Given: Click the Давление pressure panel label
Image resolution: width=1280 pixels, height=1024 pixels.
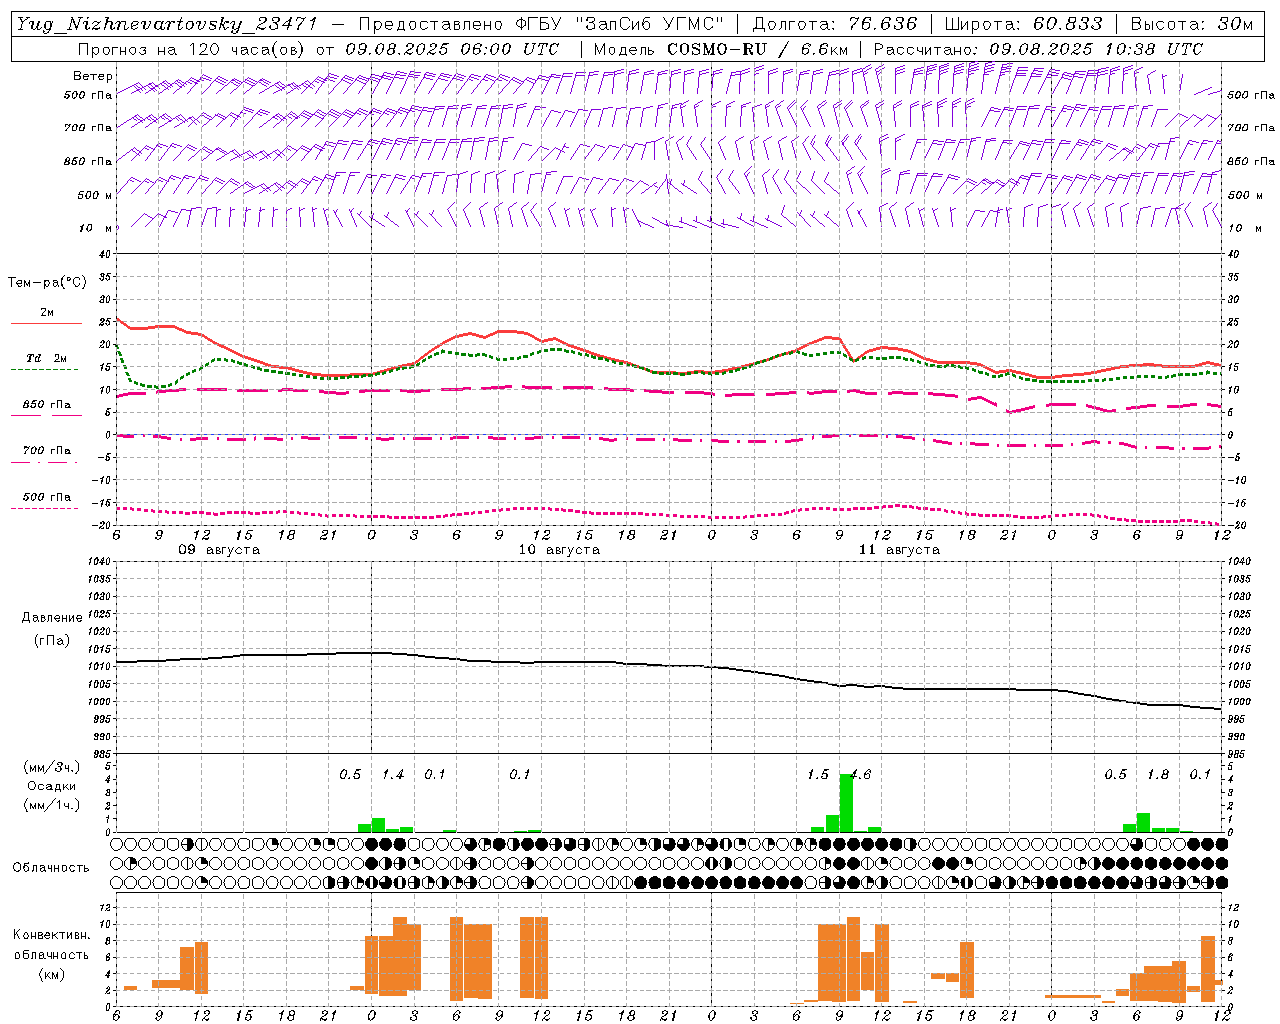Looking at the screenshot, I should (51, 618).
